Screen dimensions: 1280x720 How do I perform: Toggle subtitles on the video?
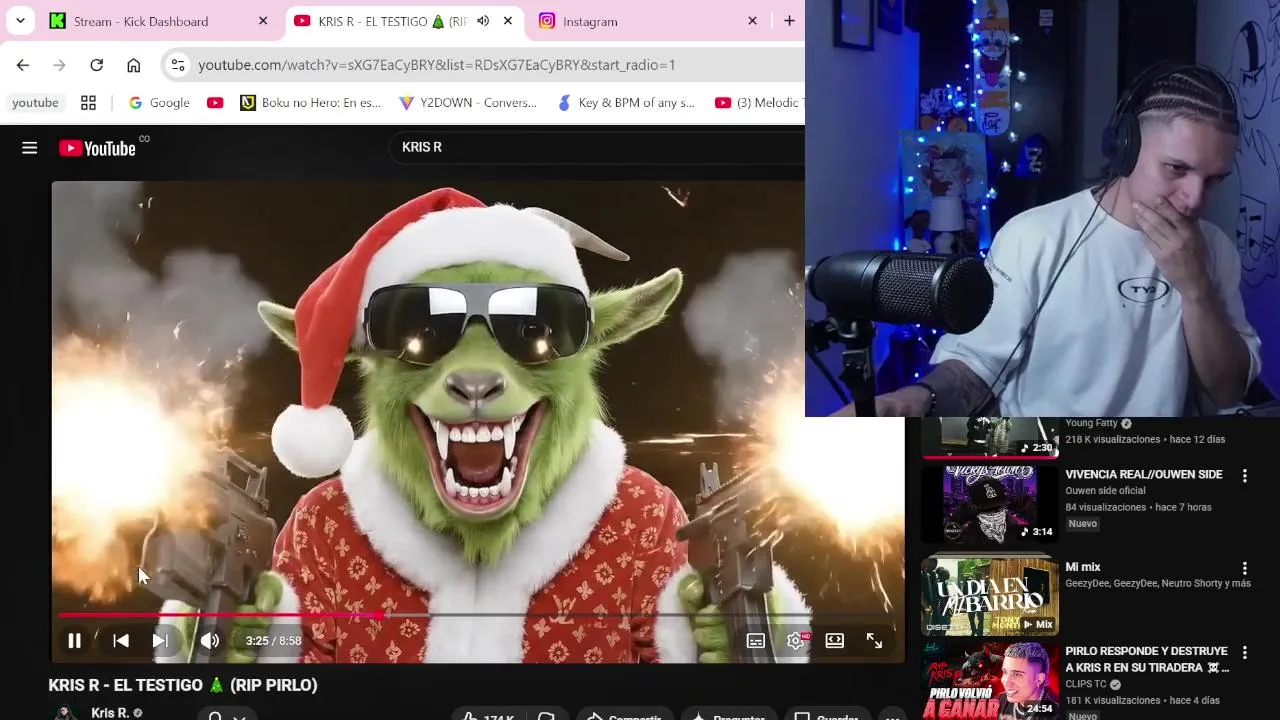[x=756, y=641]
